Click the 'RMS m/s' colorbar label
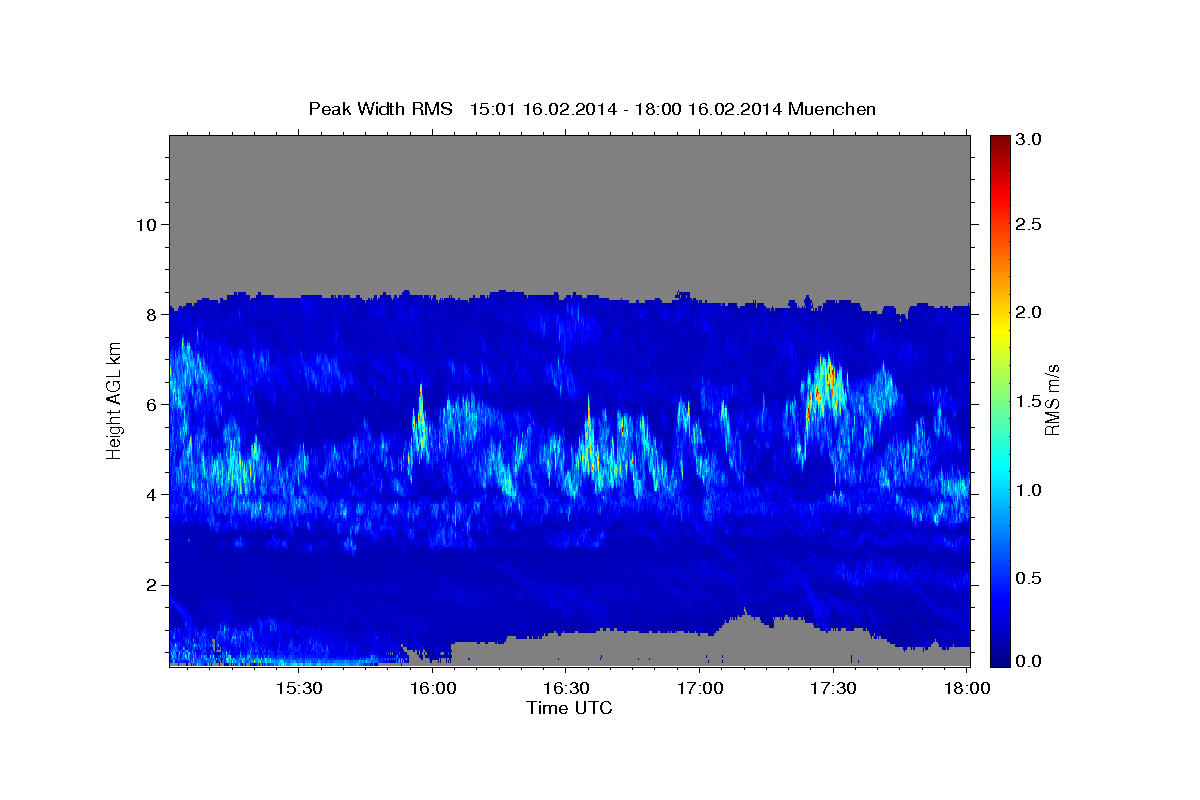Image resolution: width=1200 pixels, height=800 pixels. (x=1052, y=400)
